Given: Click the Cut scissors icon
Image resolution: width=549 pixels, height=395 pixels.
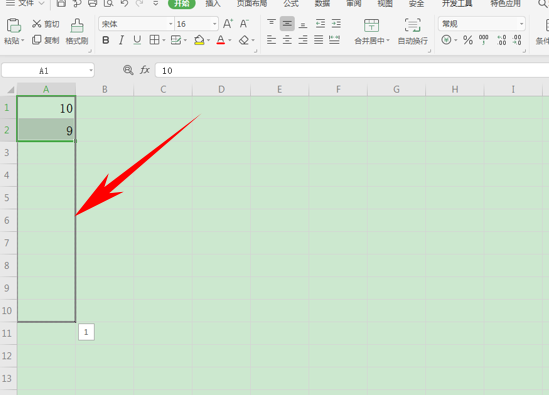Looking at the screenshot, I should [36, 24].
